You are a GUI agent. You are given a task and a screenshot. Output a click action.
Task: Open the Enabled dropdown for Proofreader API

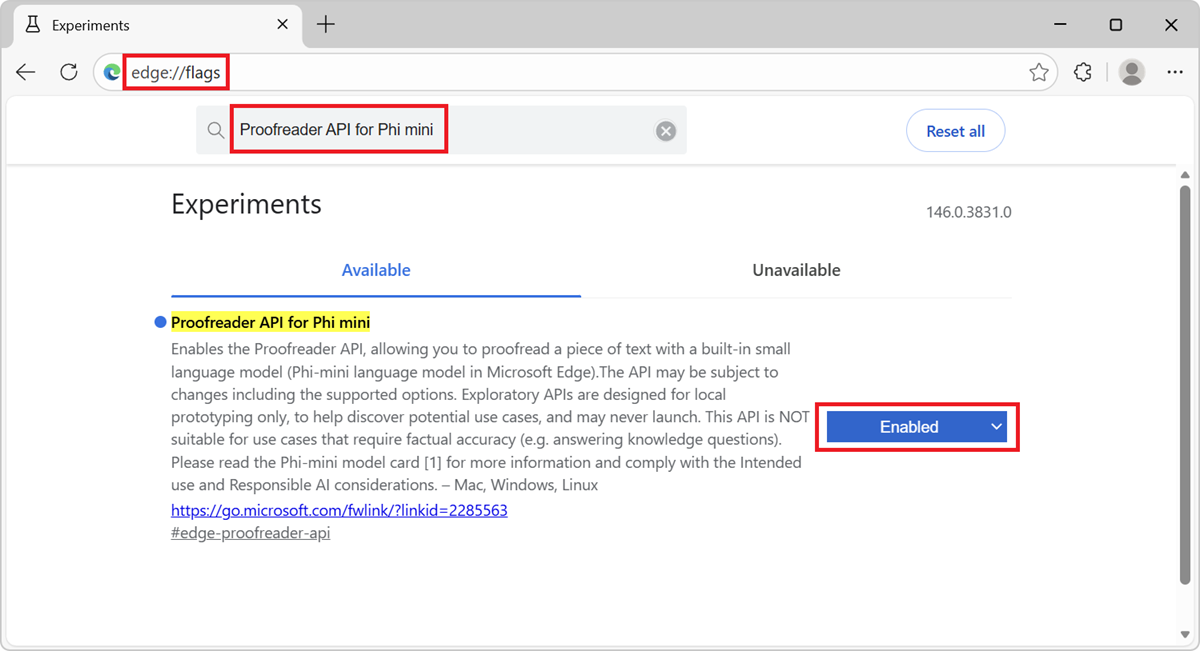(x=916, y=427)
